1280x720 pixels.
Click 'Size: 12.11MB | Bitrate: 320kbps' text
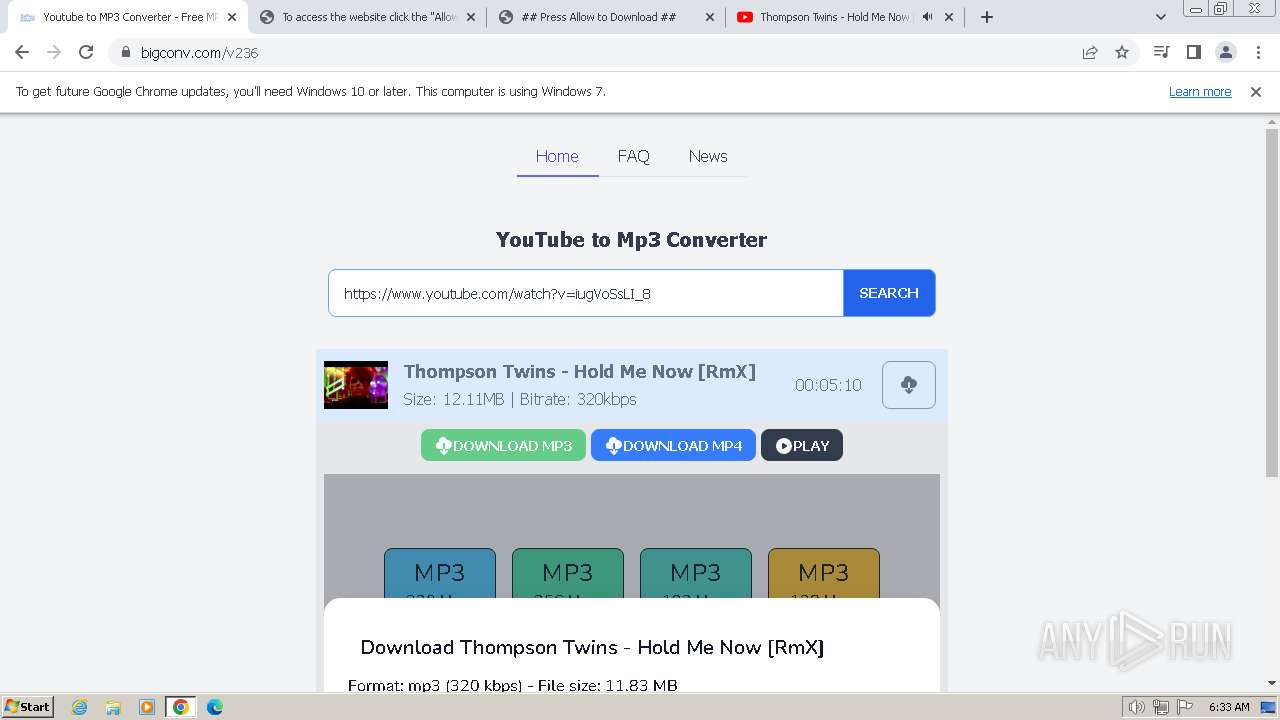(x=520, y=399)
